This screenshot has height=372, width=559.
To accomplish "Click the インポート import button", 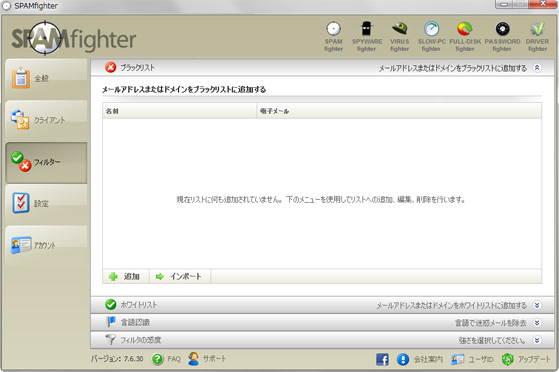I will click(180, 276).
